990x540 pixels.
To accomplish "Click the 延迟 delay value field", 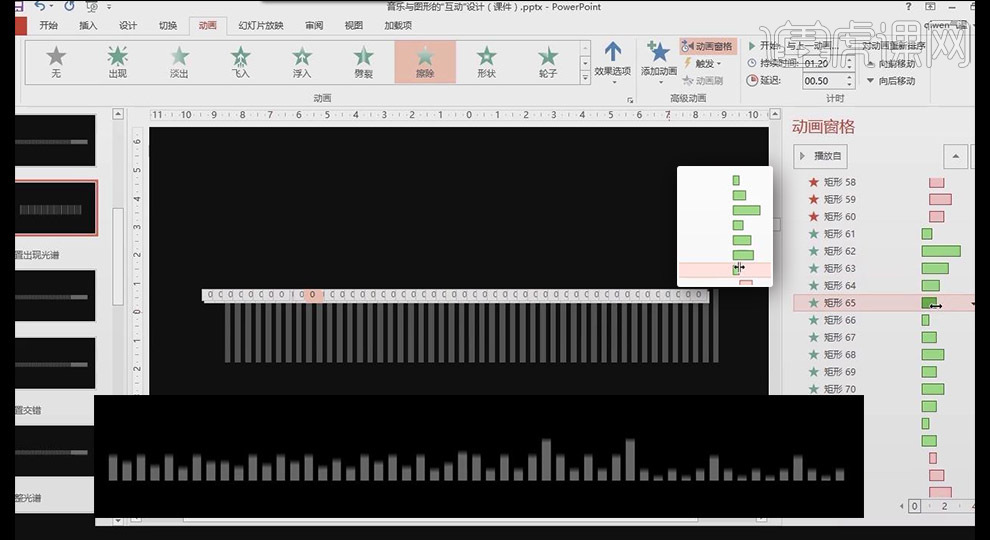I will coord(822,81).
